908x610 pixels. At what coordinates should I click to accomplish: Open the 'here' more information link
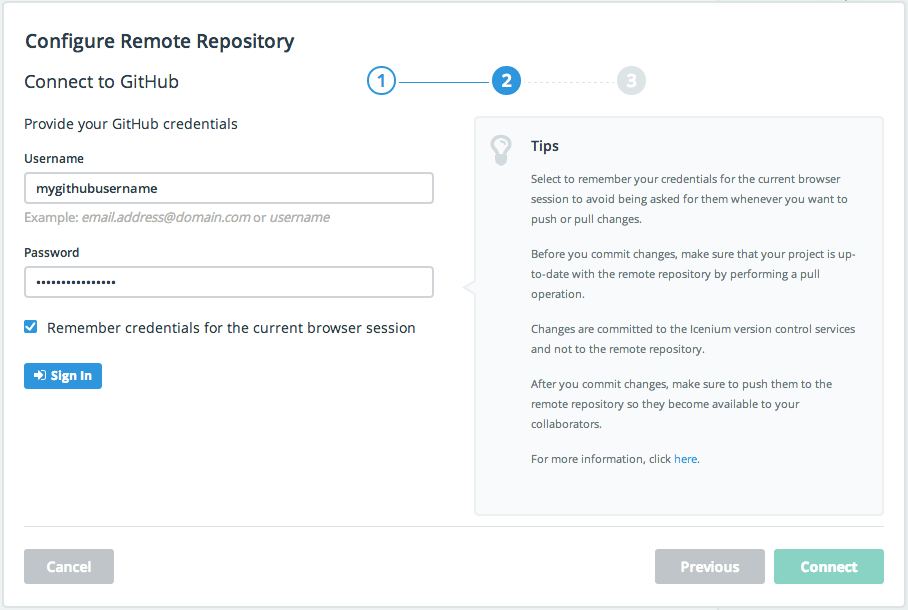point(685,459)
